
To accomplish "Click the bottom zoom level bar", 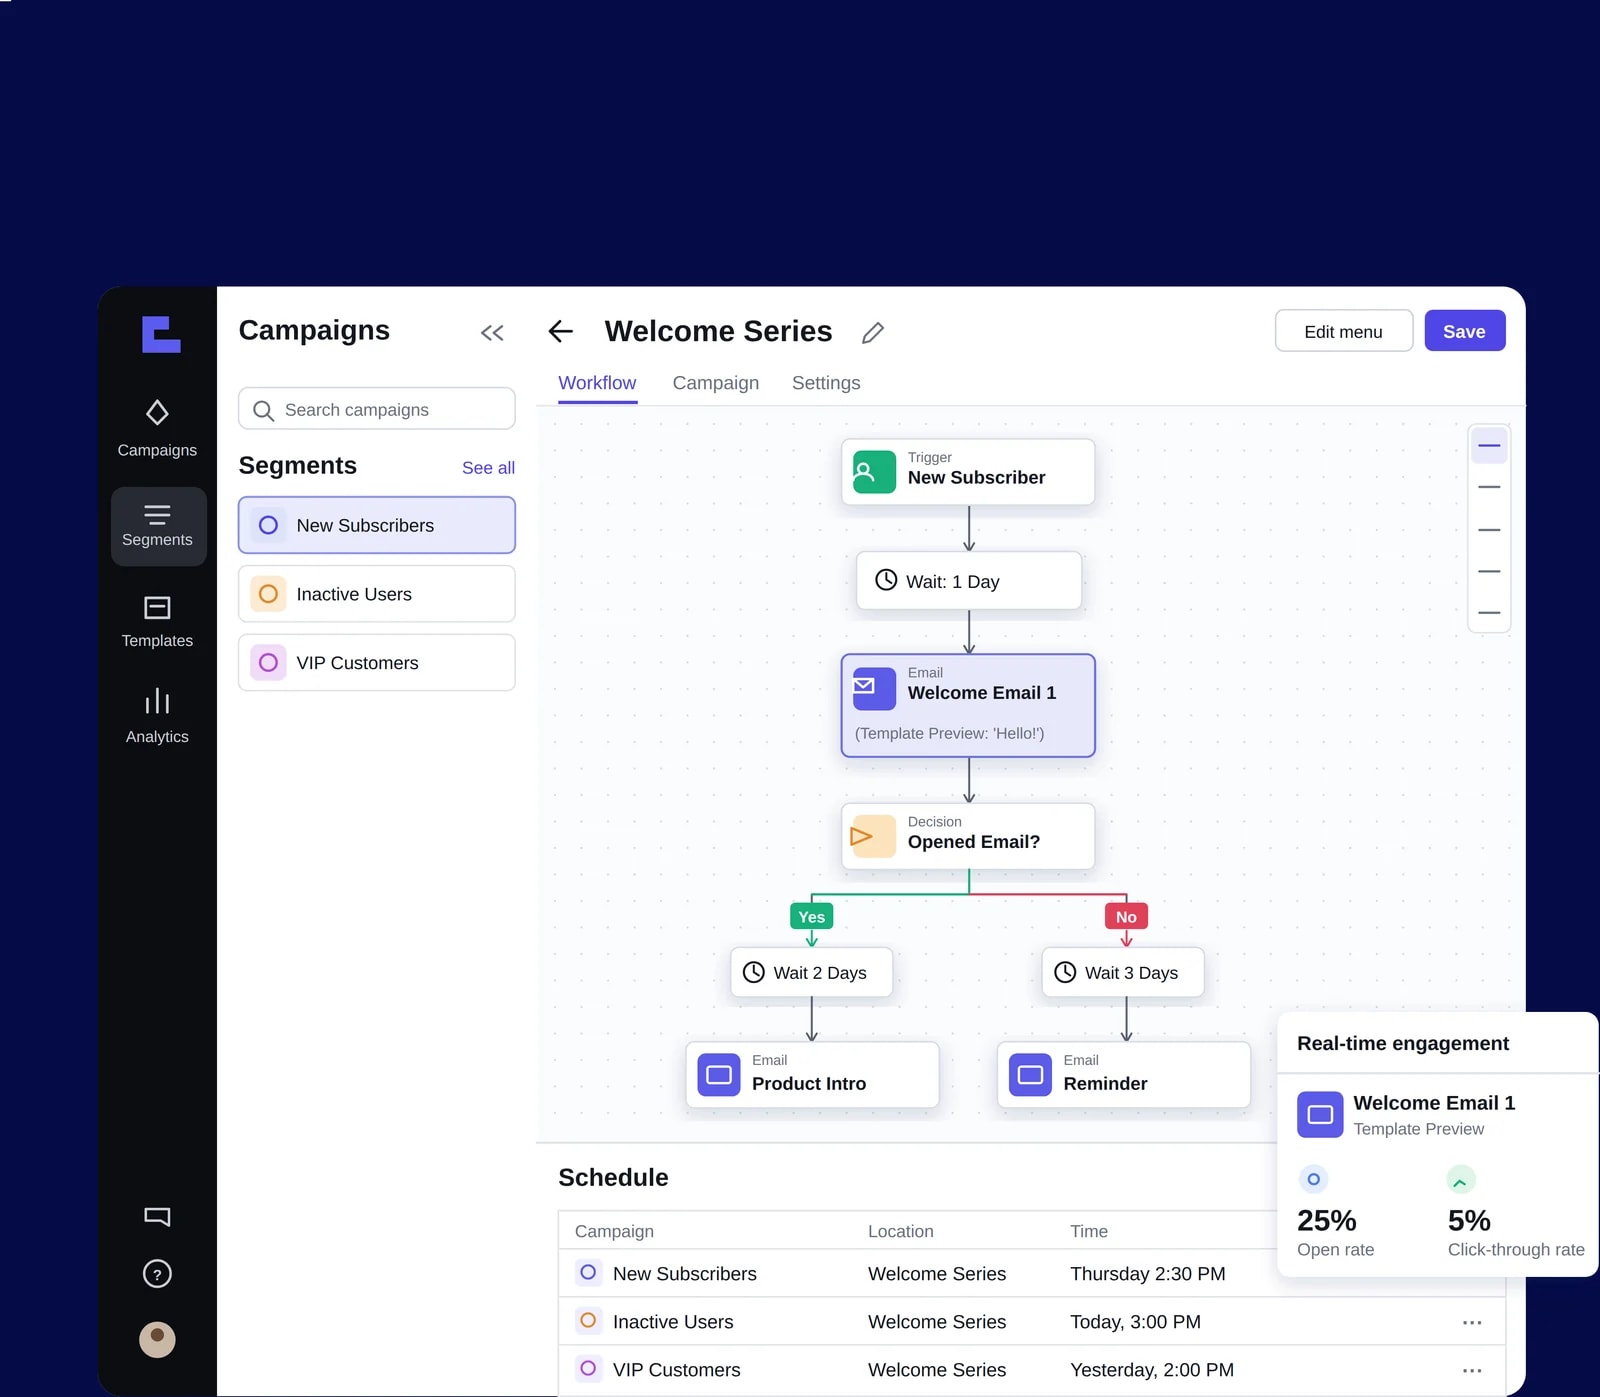I will coord(1489,613).
